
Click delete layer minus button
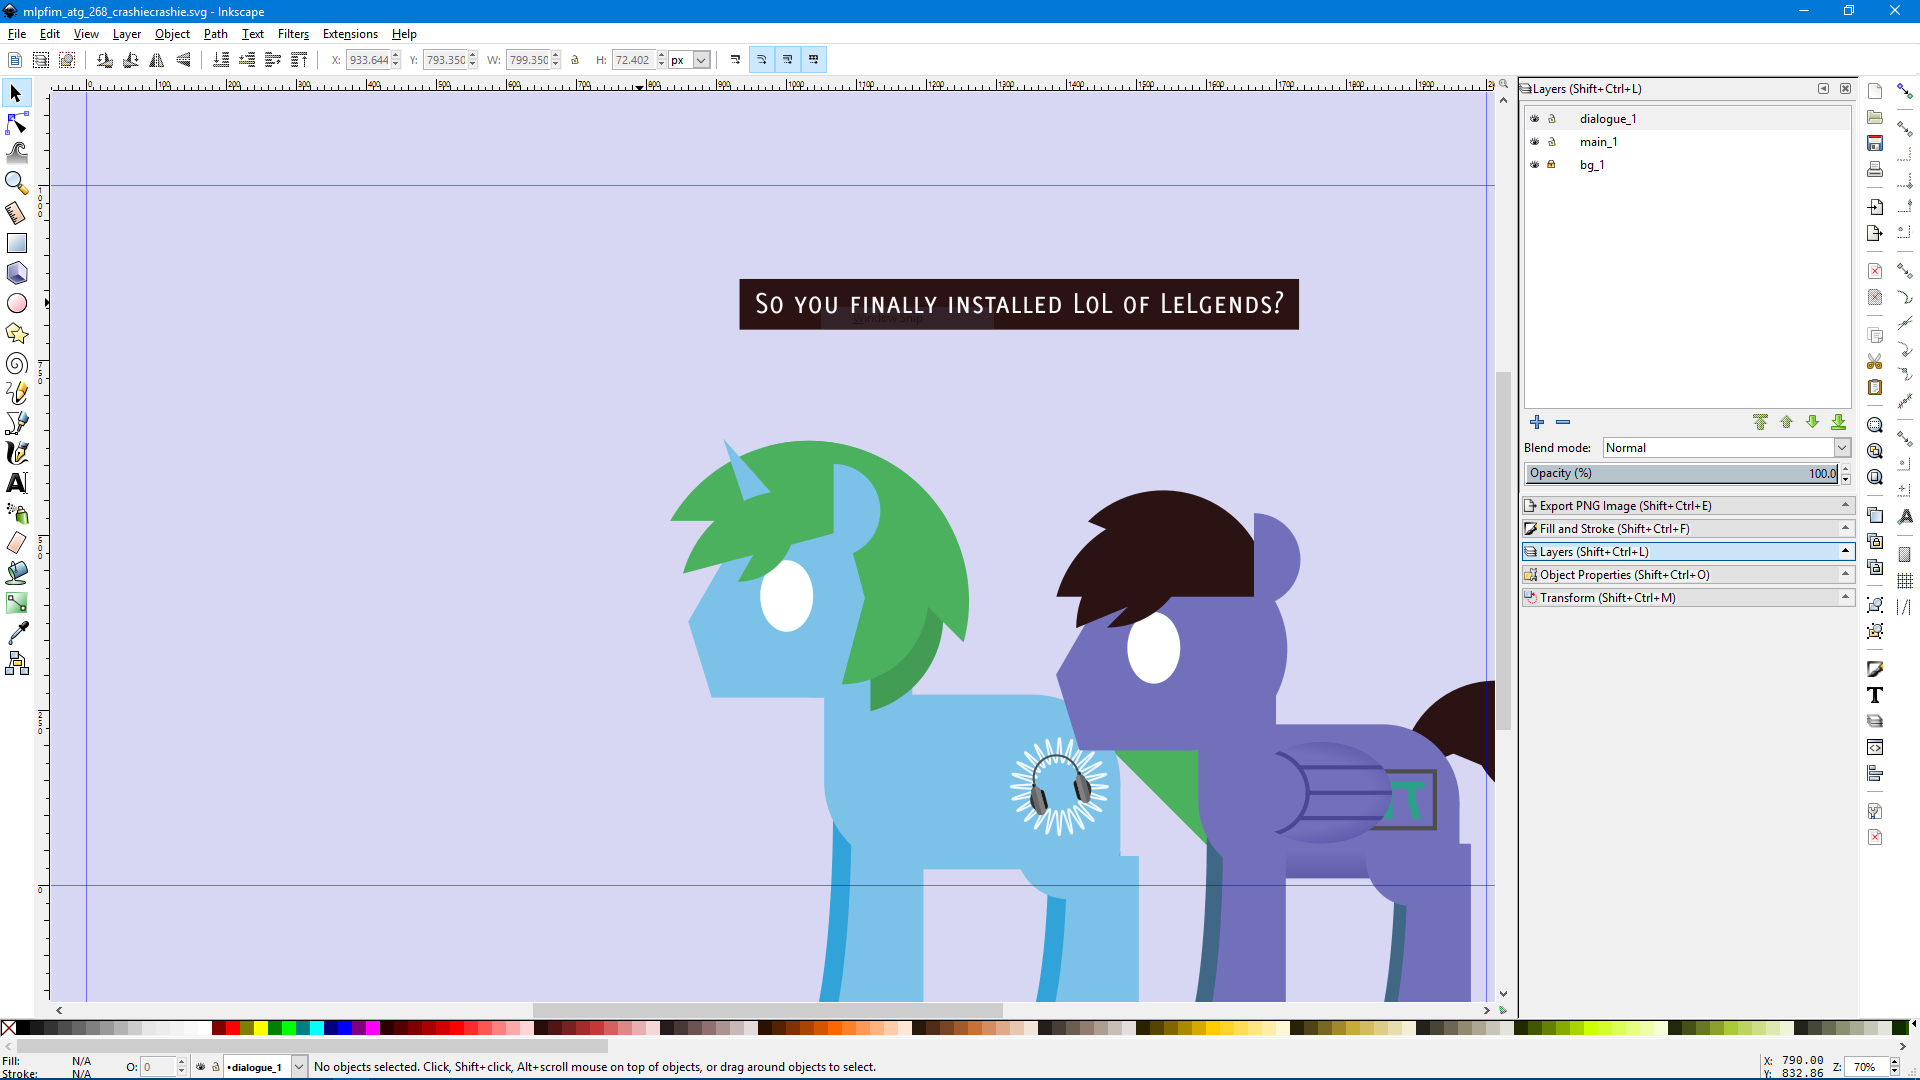[1563, 422]
